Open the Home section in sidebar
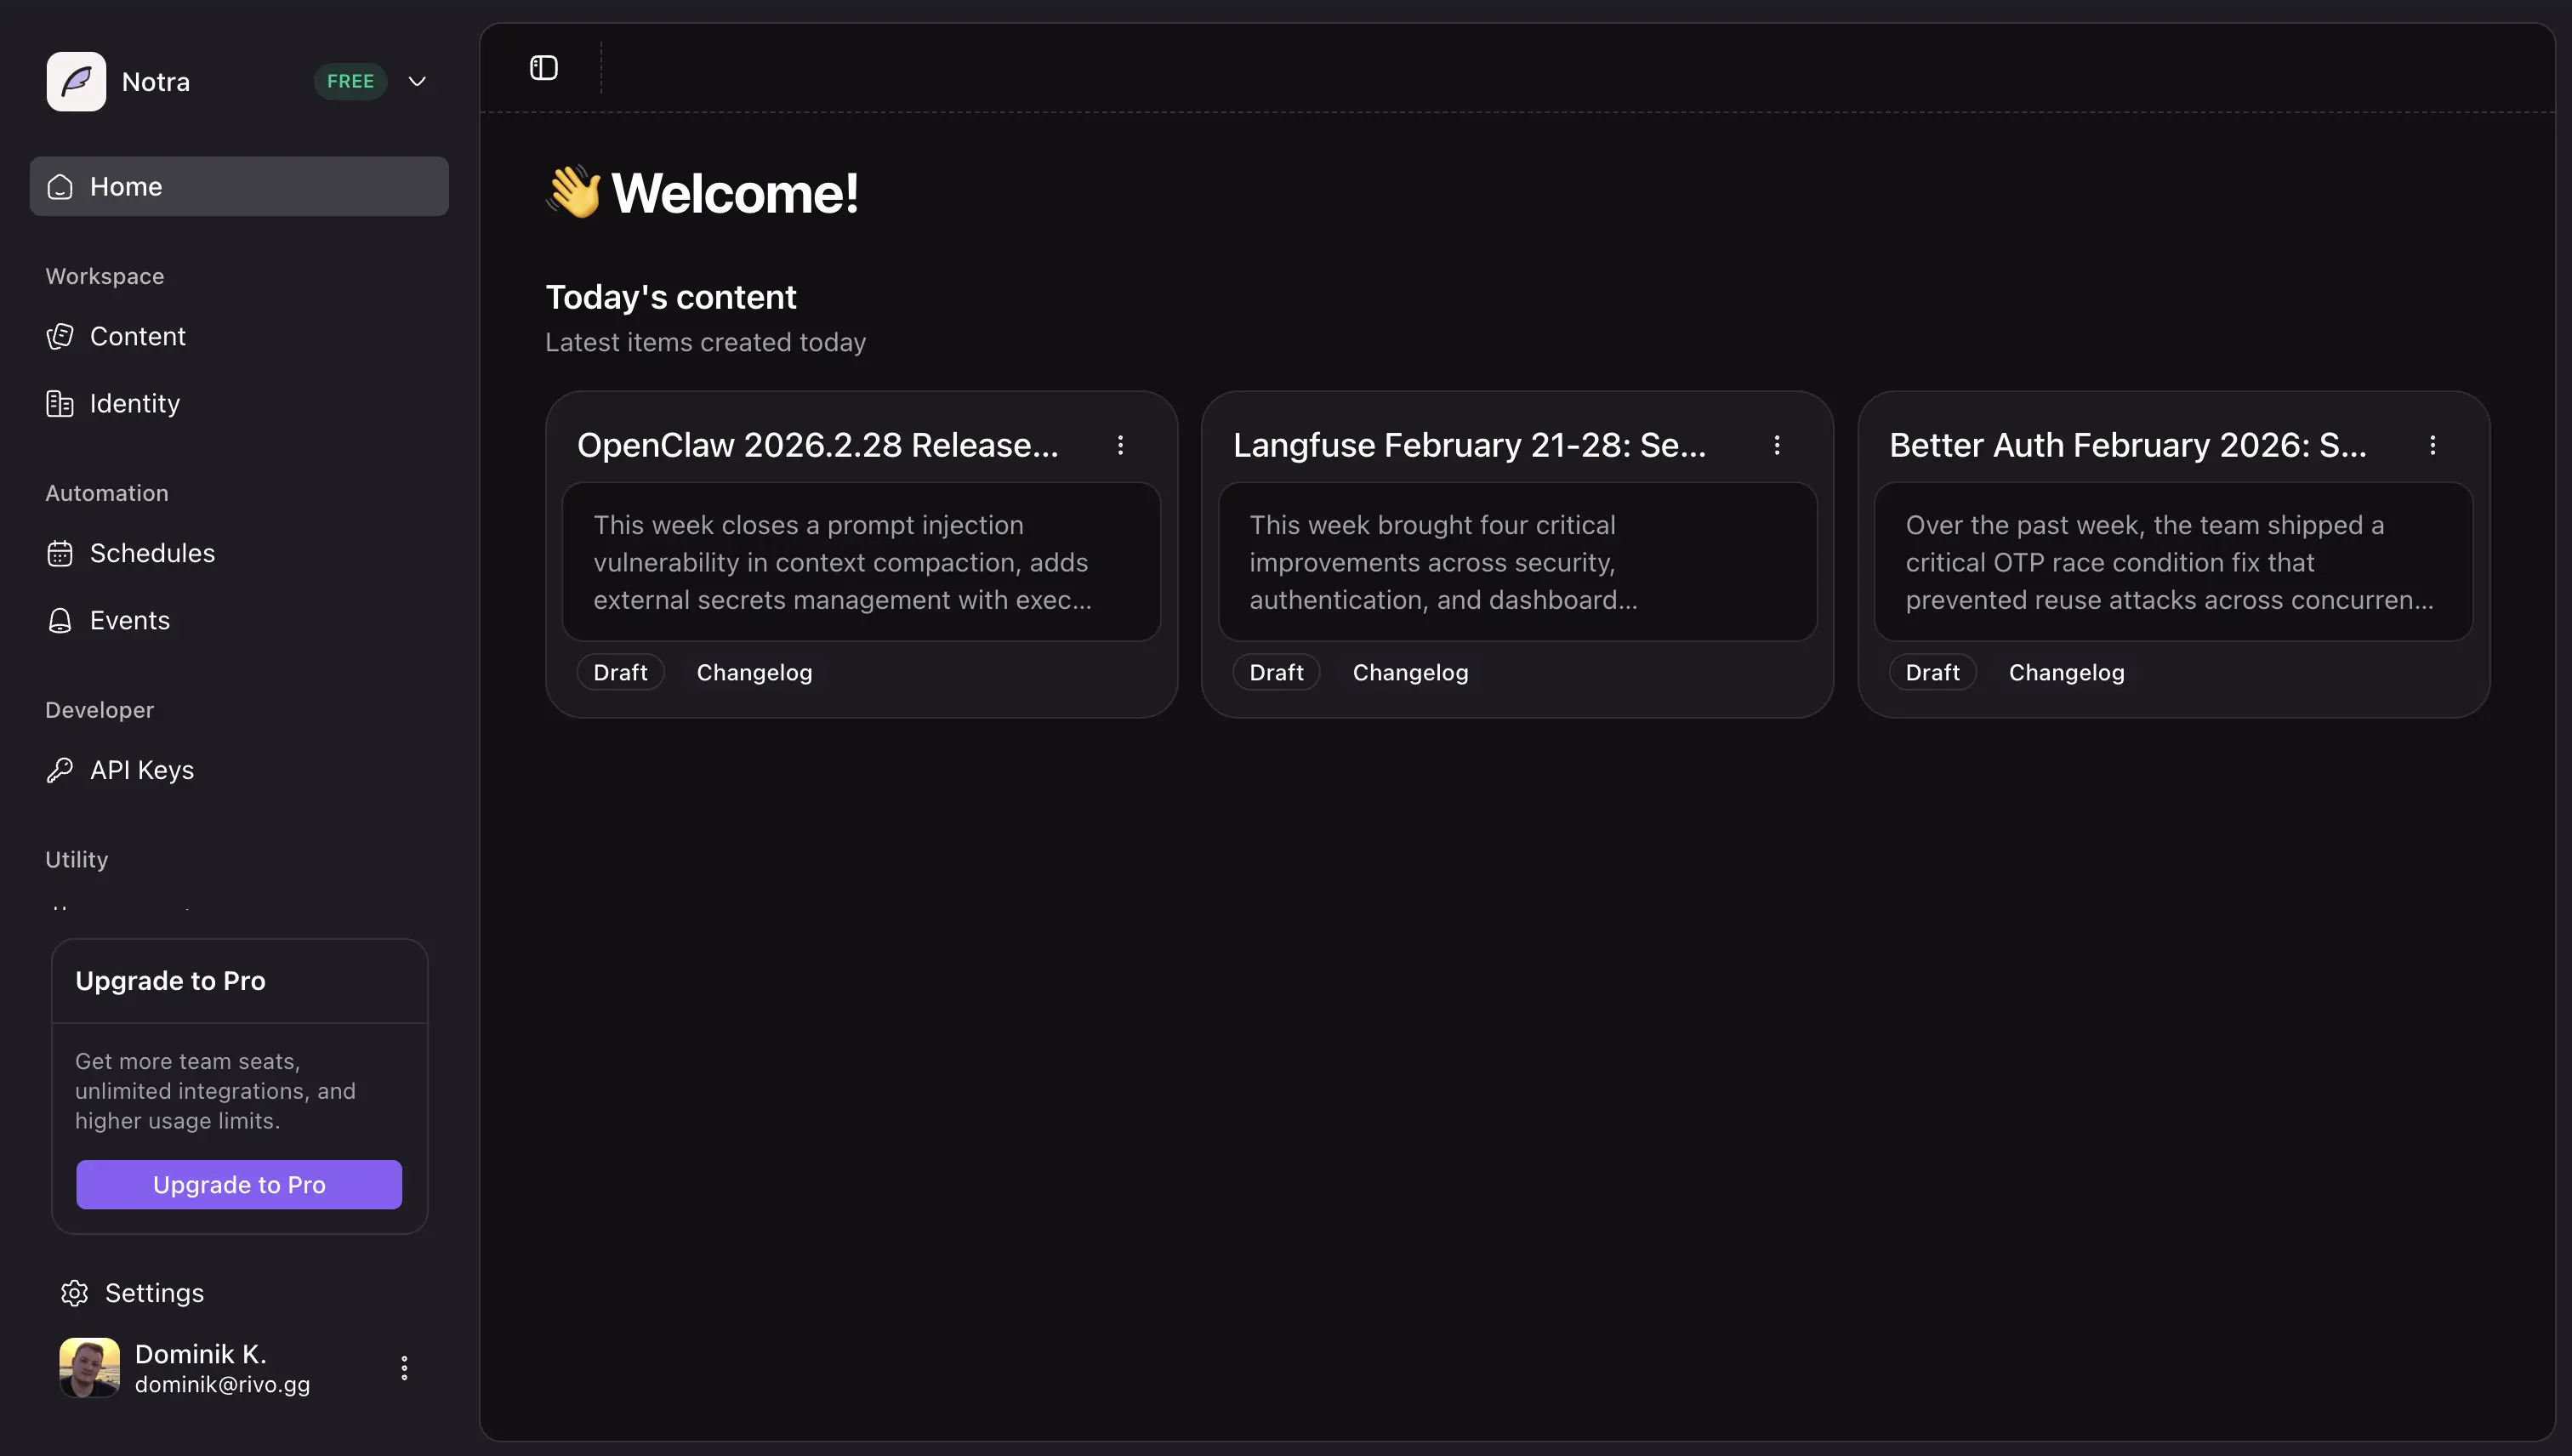Screen dimensions: 2572x1456 (126, 186)
